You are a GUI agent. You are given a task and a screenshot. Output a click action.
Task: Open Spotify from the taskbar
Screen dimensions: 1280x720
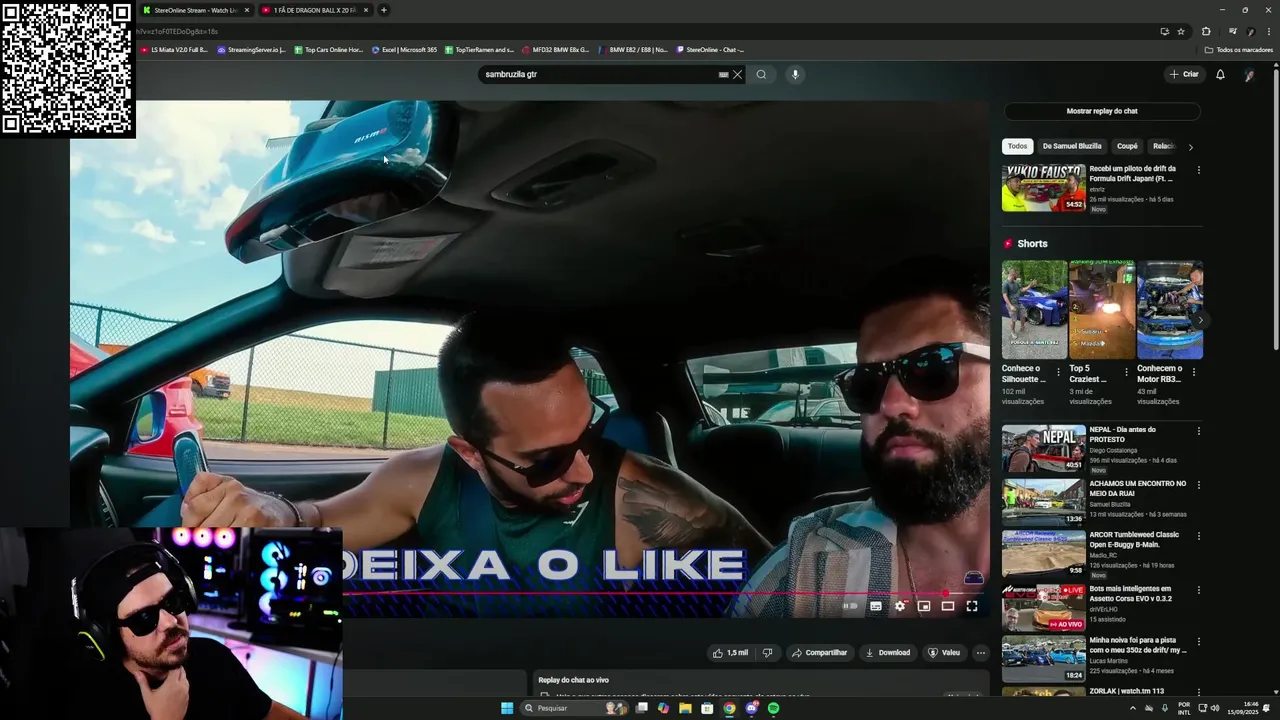[773, 708]
